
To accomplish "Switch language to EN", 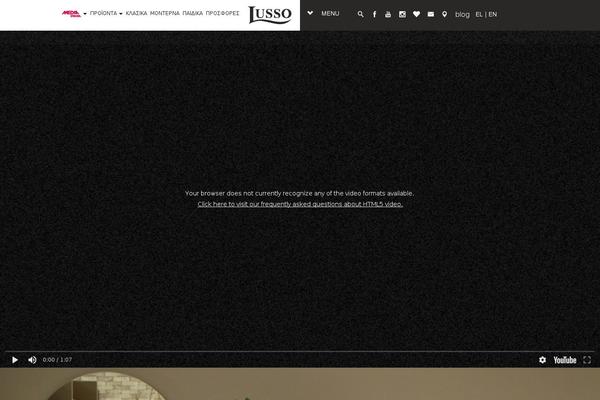I will (x=493, y=15).
